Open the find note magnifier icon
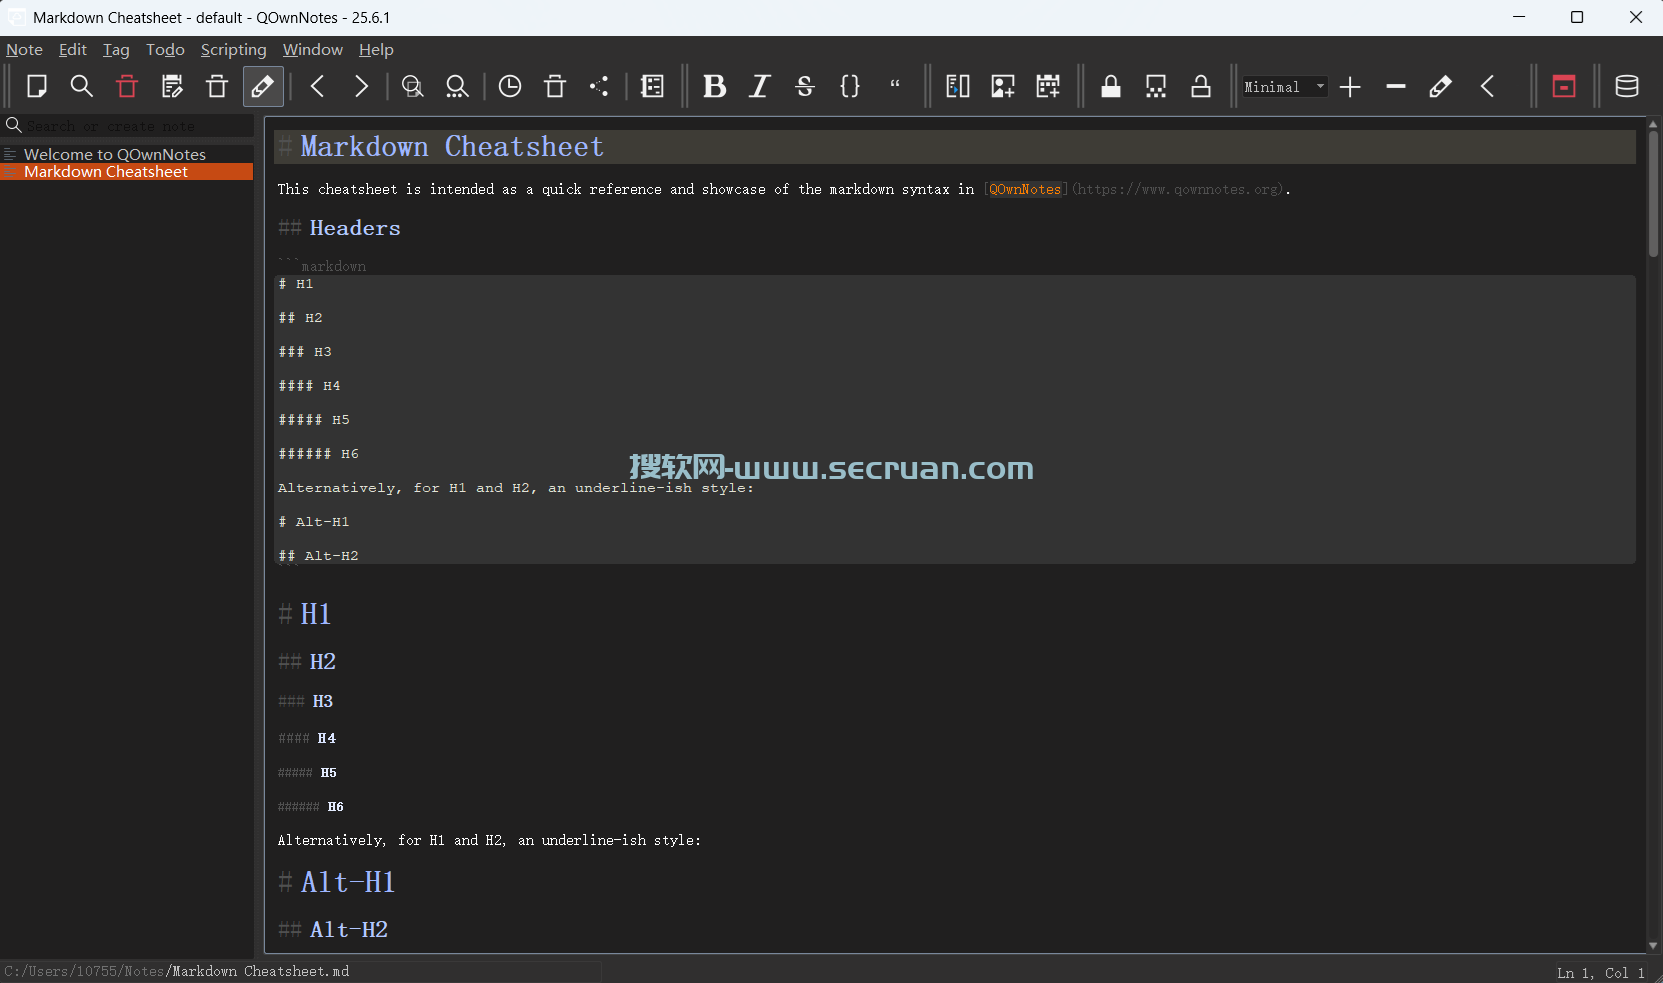This screenshot has height=983, width=1663. coord(82,87)
